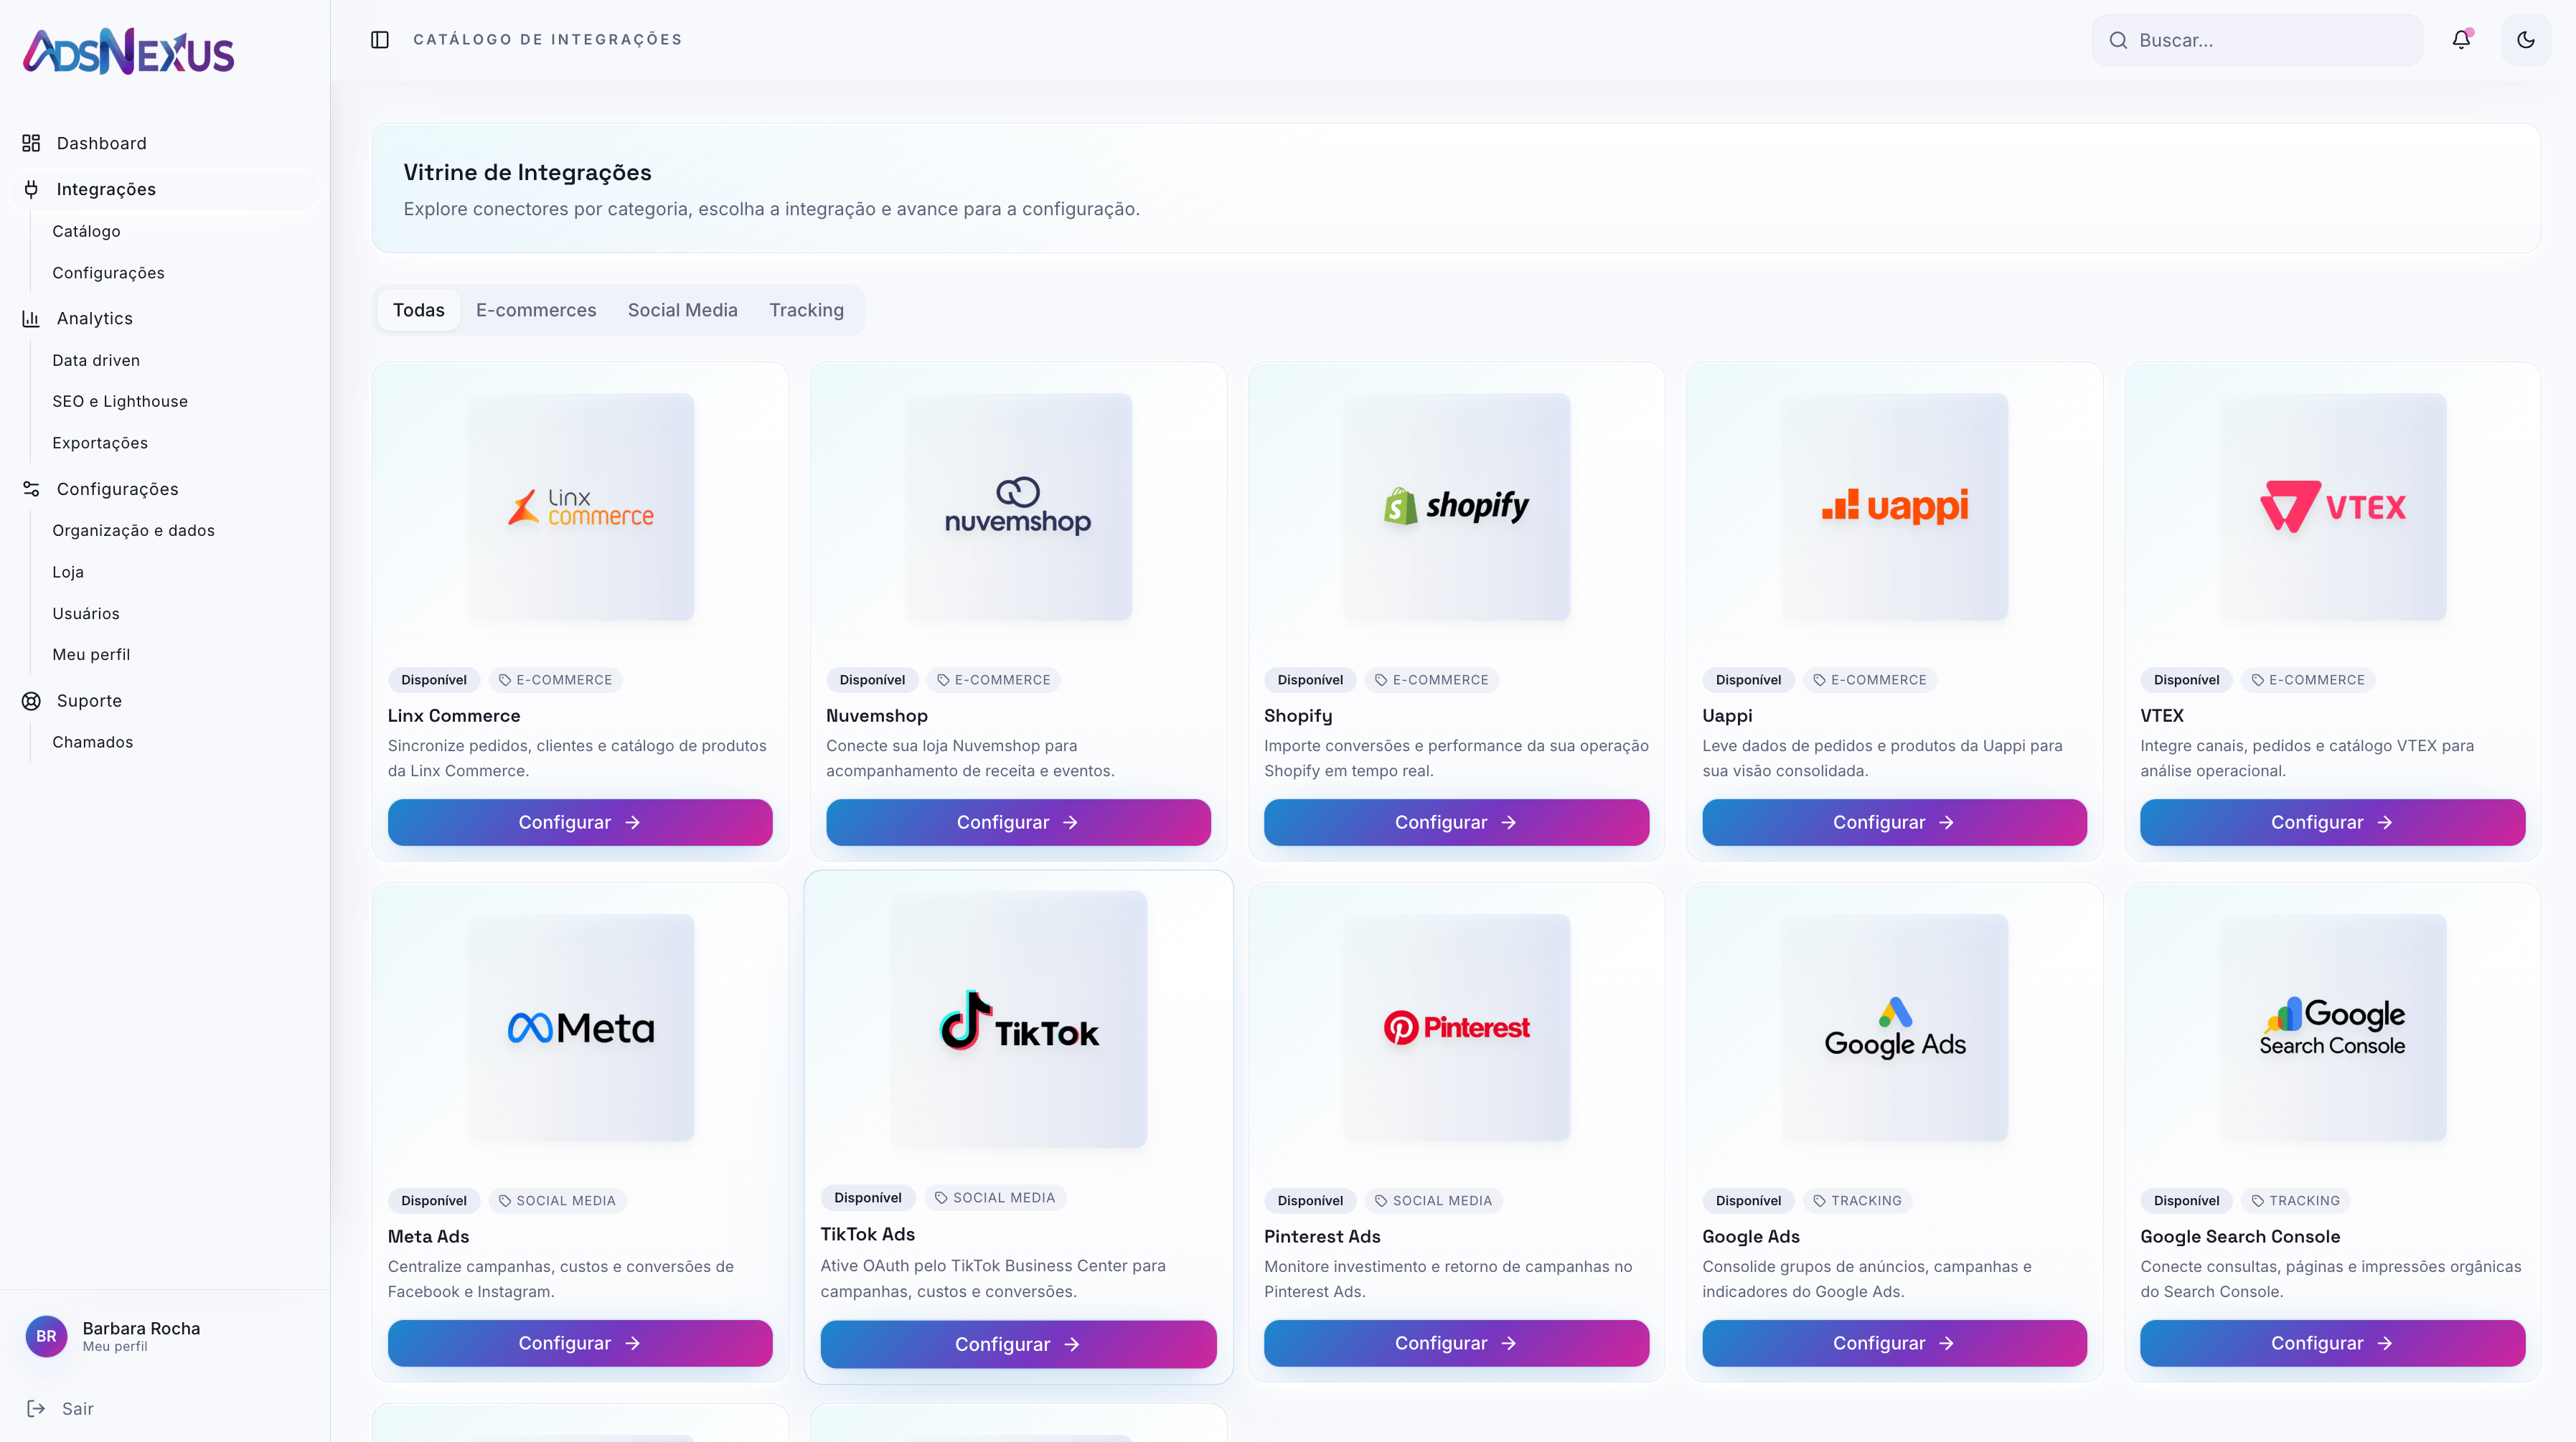Click Sair to log out
2576x1442 pixels.
[78, 1409]
